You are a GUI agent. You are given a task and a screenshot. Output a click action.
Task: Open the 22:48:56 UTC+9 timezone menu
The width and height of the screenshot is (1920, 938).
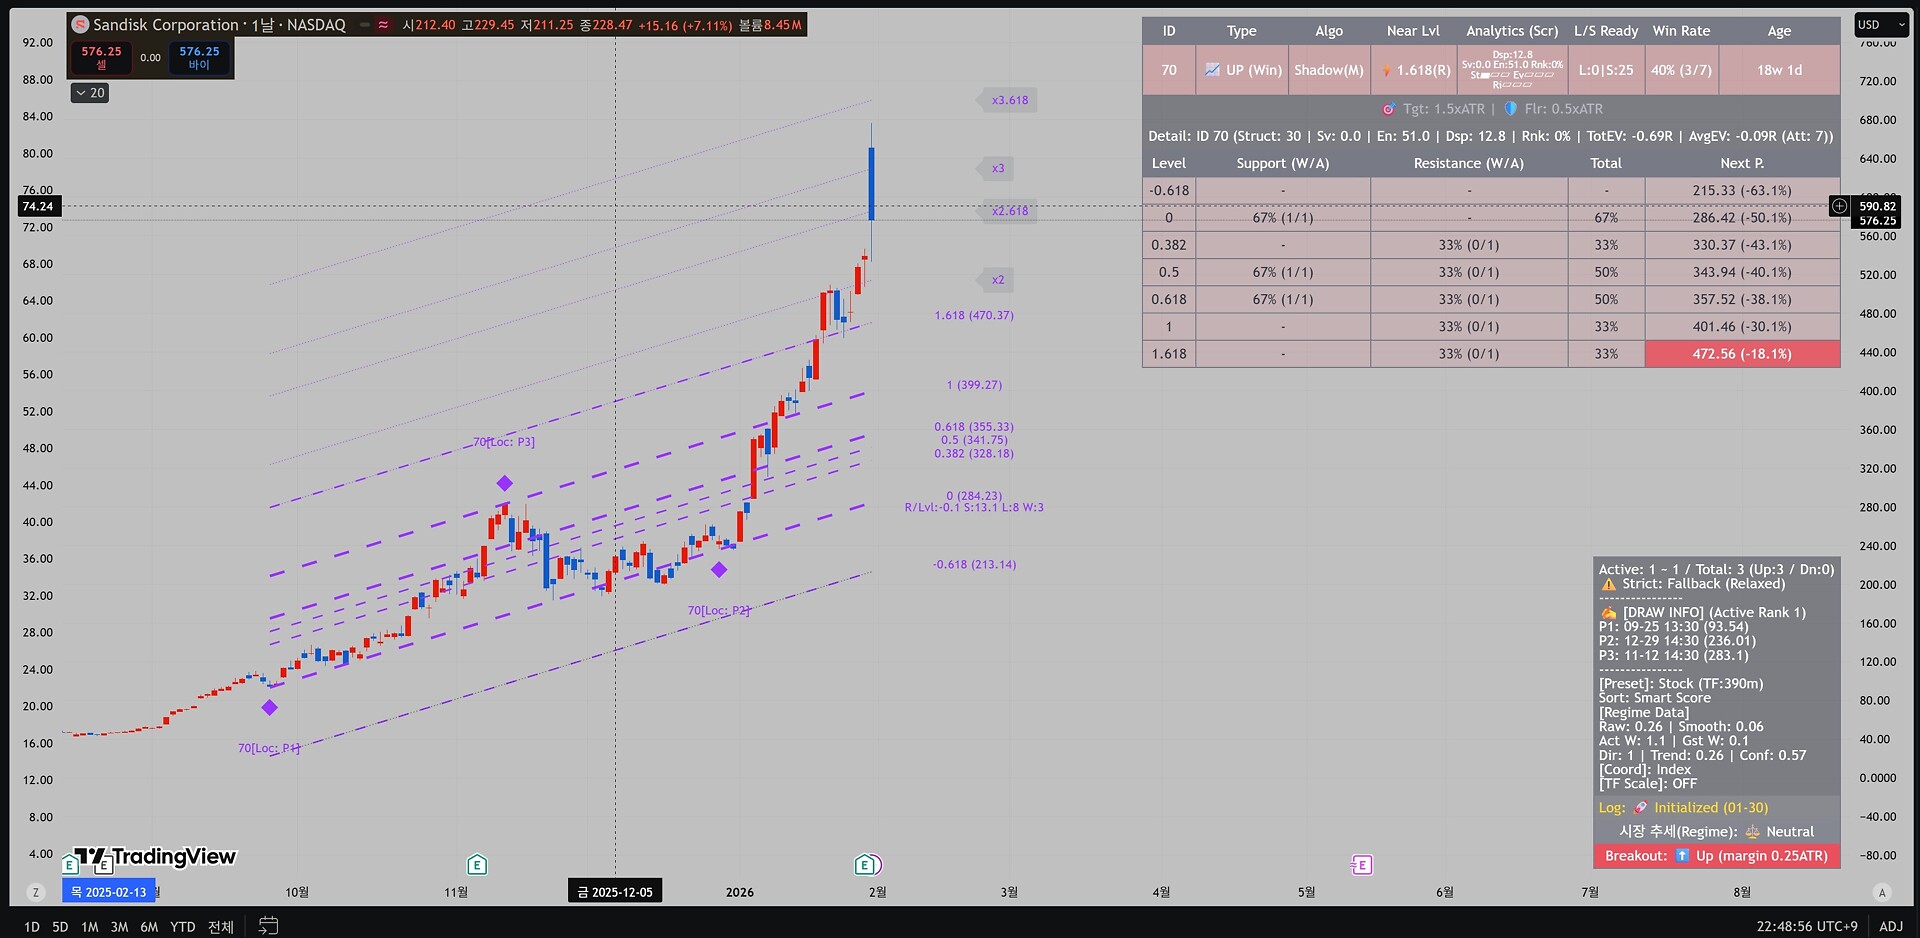click(1807, 926)
